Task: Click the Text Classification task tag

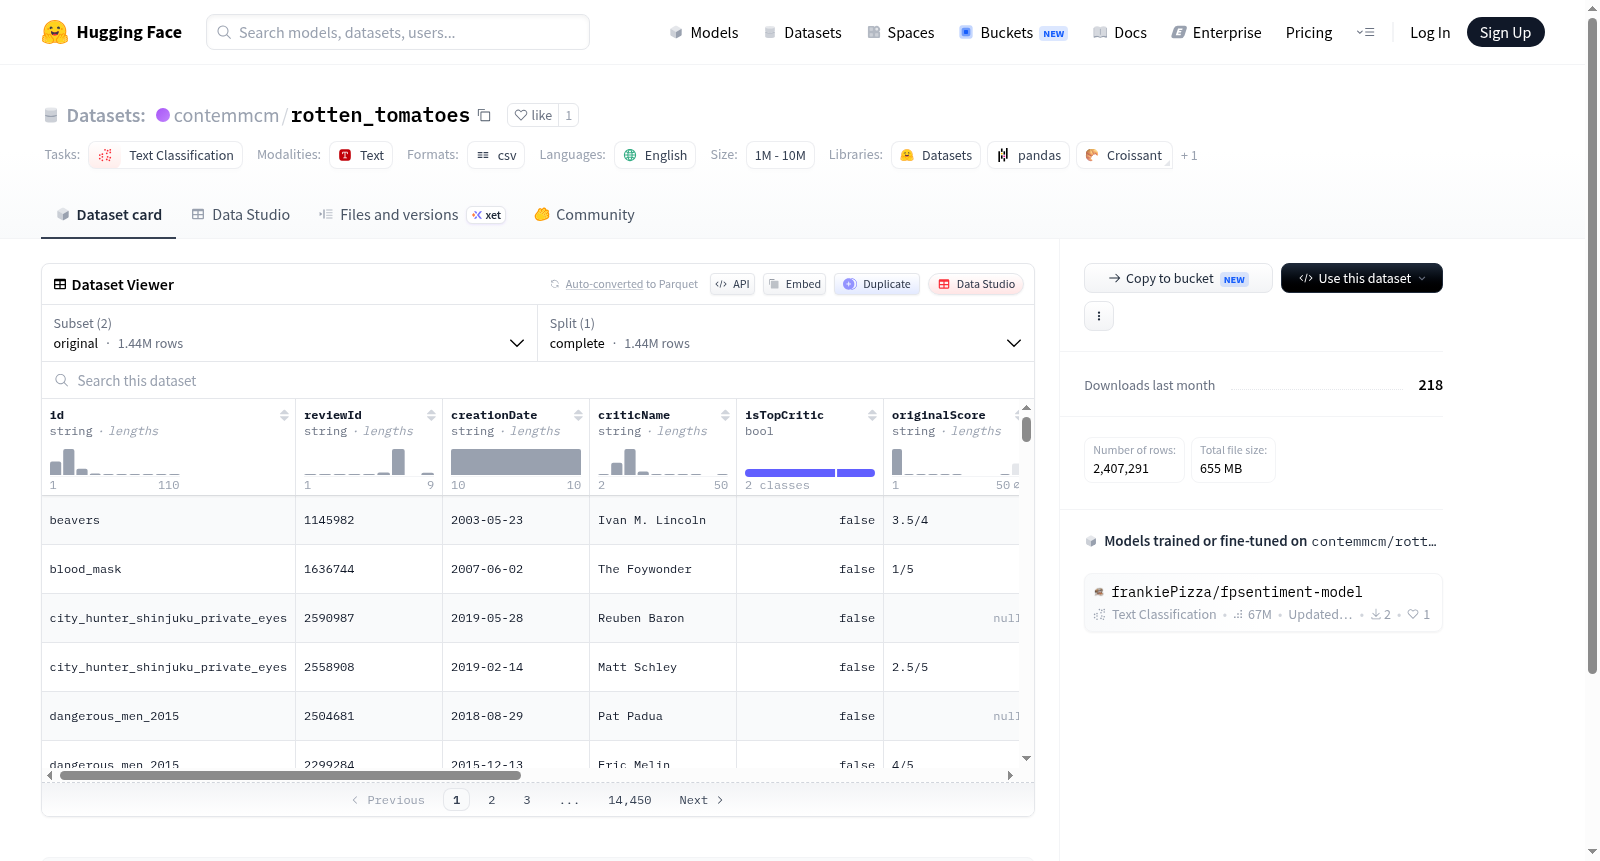Action: point(166,155)
